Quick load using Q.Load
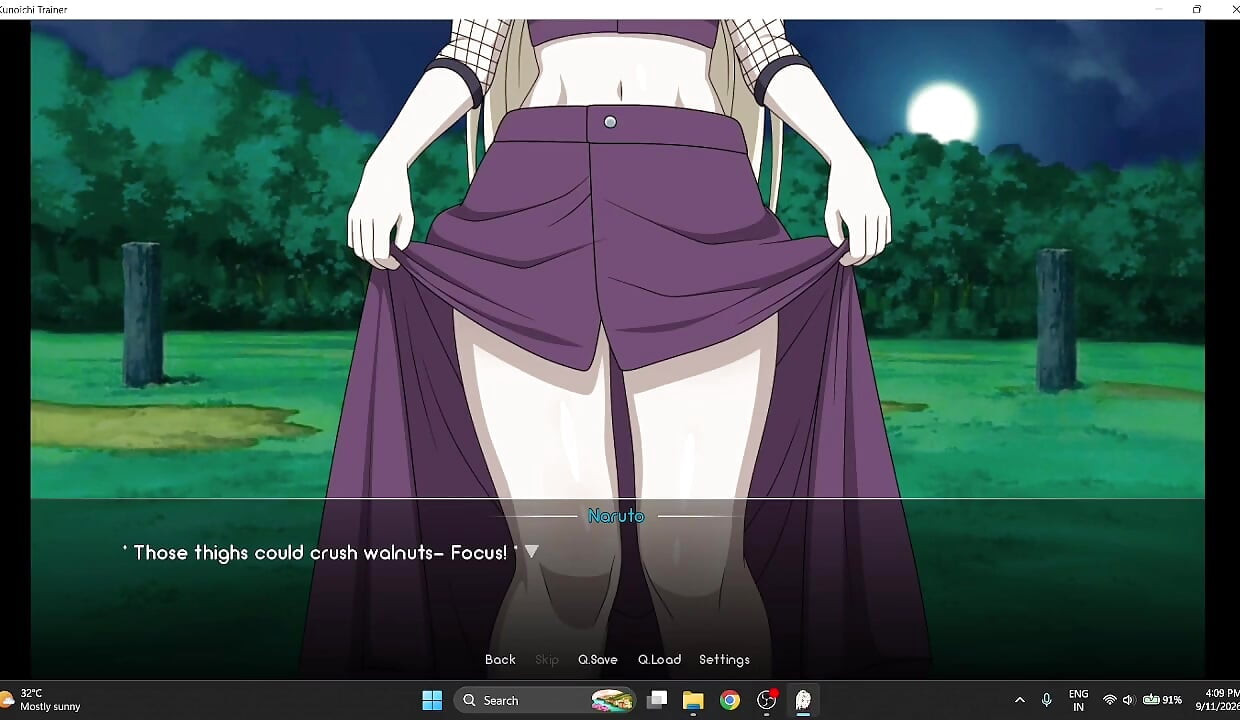The width and height of the screenshot is (1240, 720). coord(659,660)
